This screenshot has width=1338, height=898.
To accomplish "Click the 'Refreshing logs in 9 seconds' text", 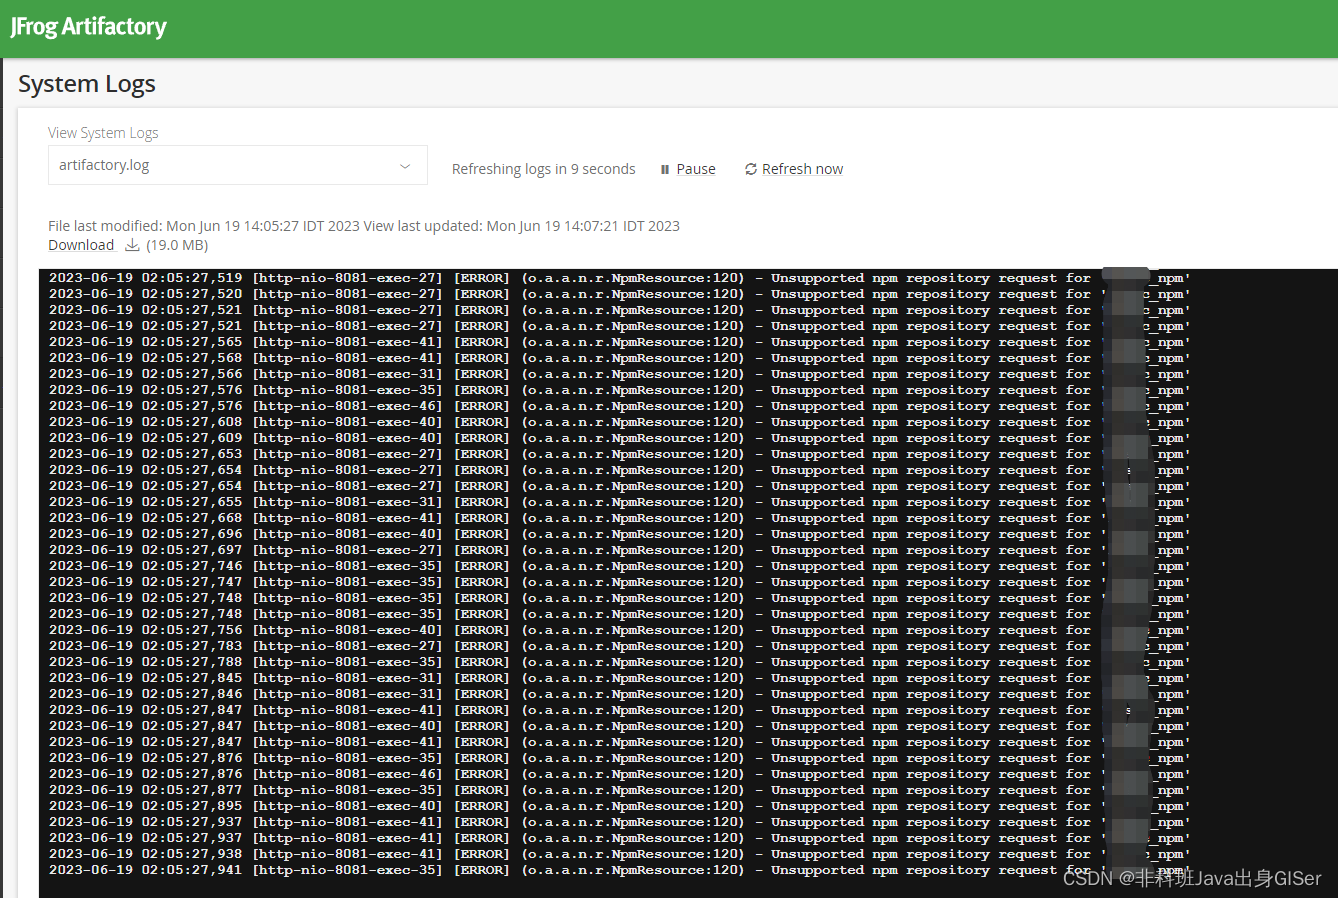I will (544, 169).
